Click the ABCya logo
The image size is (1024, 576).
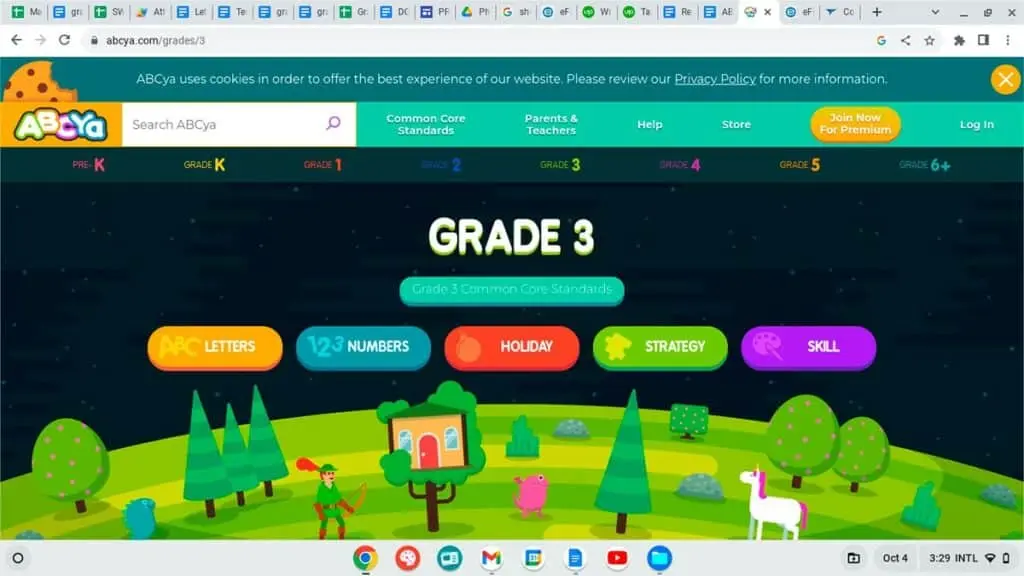(x=61, y=125)
